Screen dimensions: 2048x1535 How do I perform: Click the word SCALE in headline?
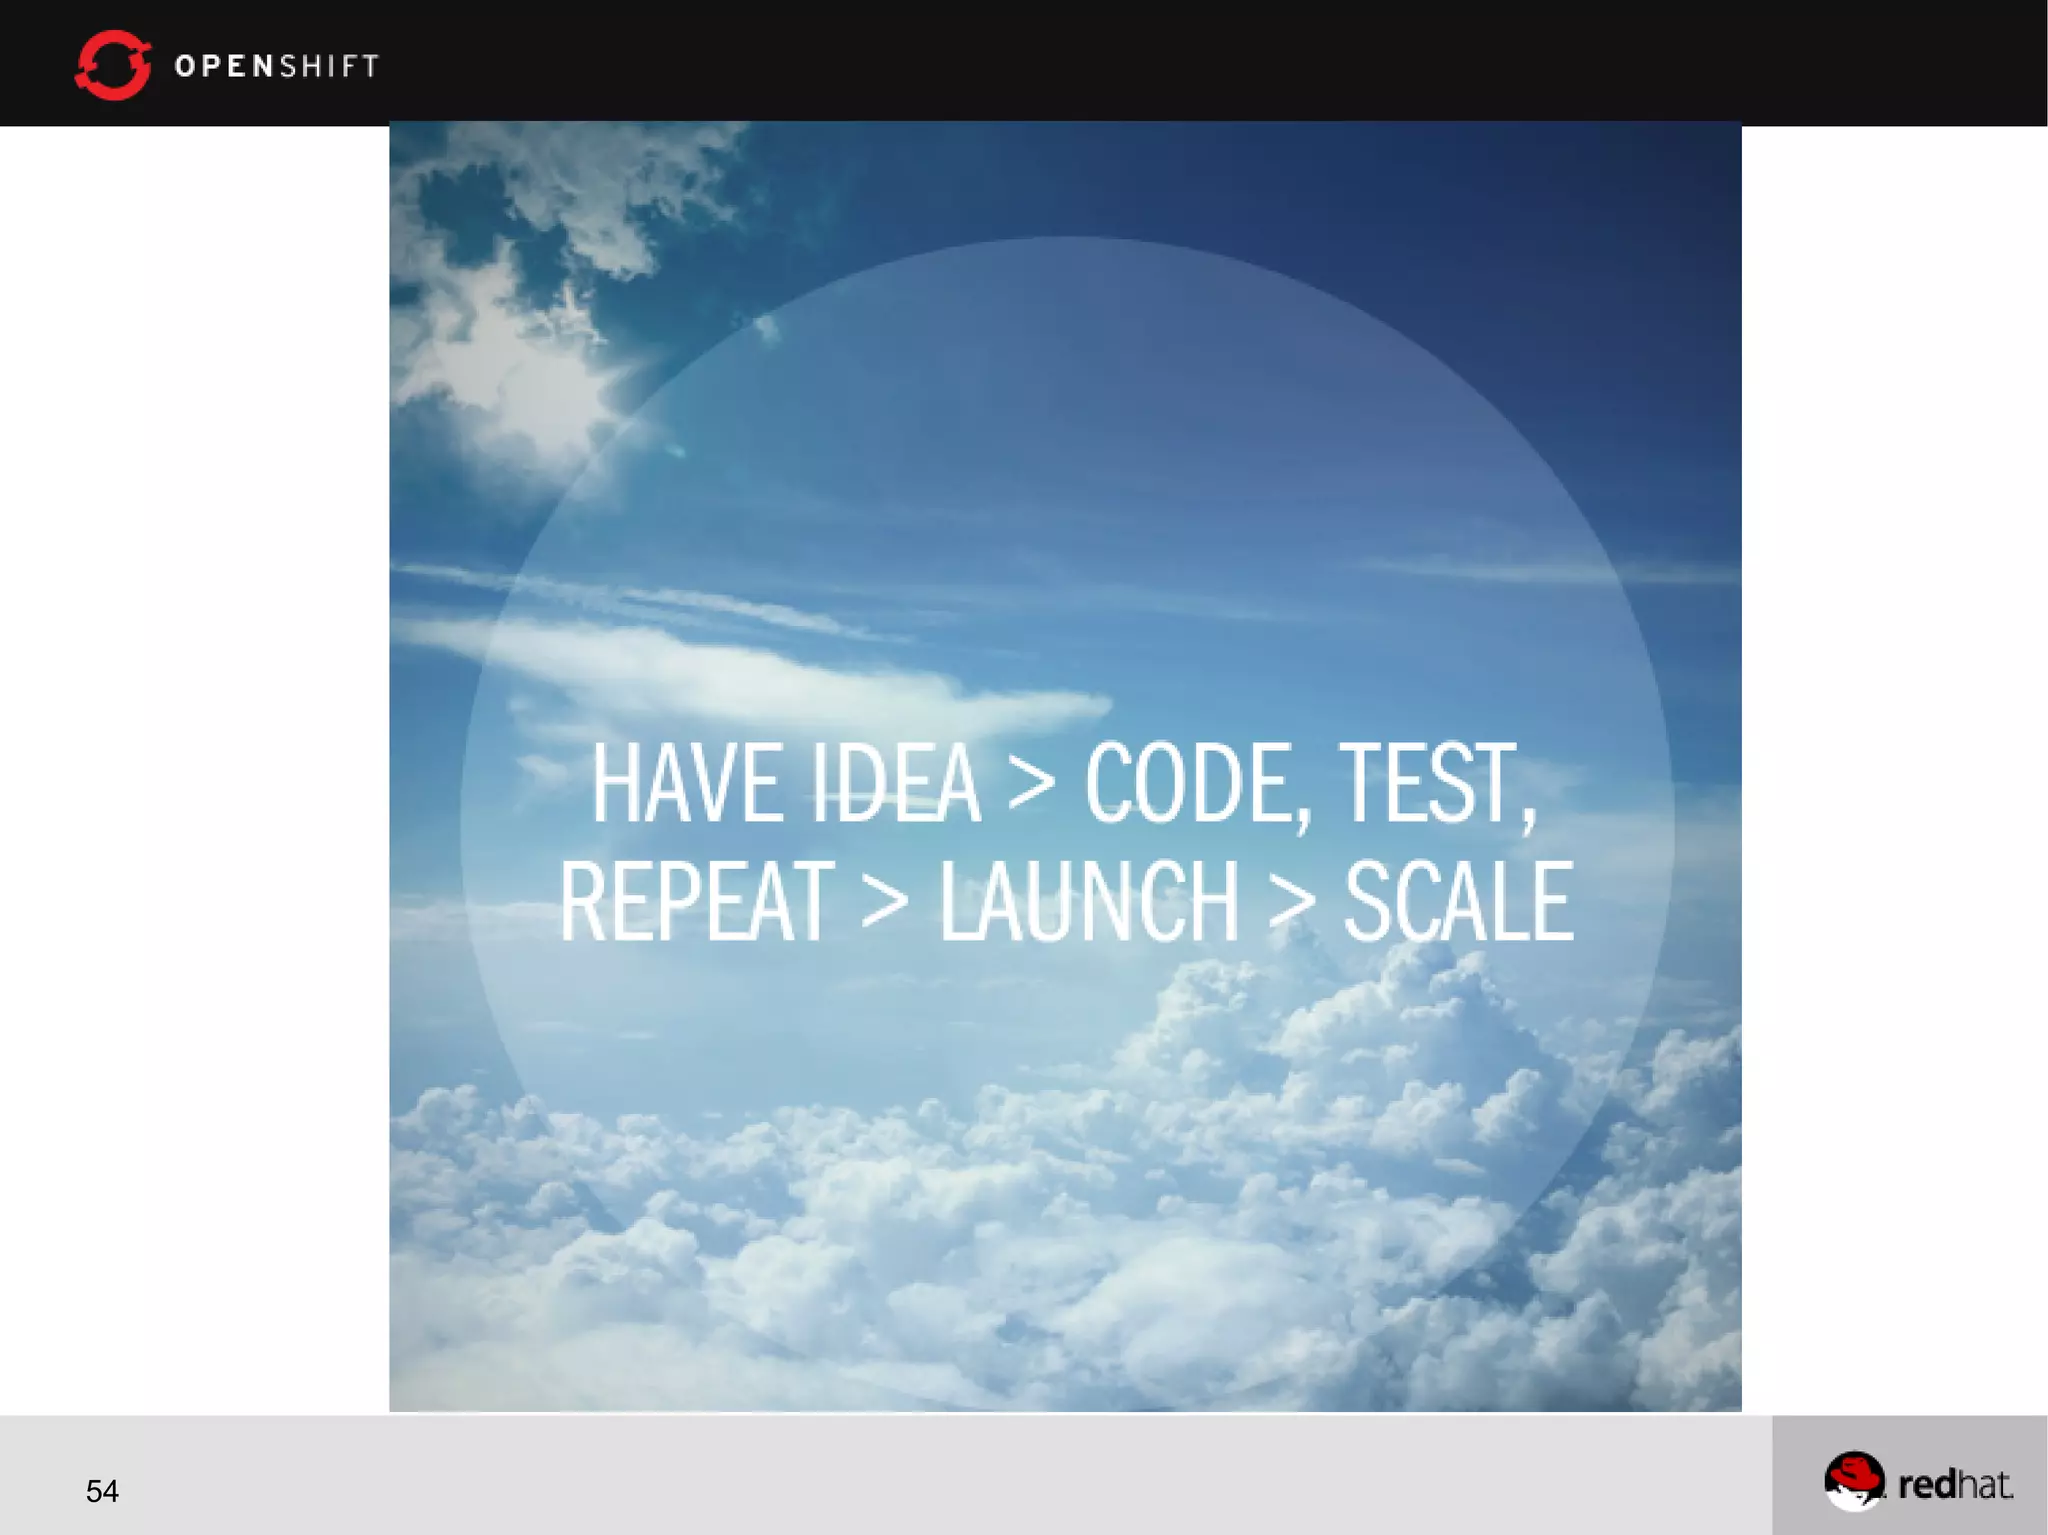coord(1458,902)
